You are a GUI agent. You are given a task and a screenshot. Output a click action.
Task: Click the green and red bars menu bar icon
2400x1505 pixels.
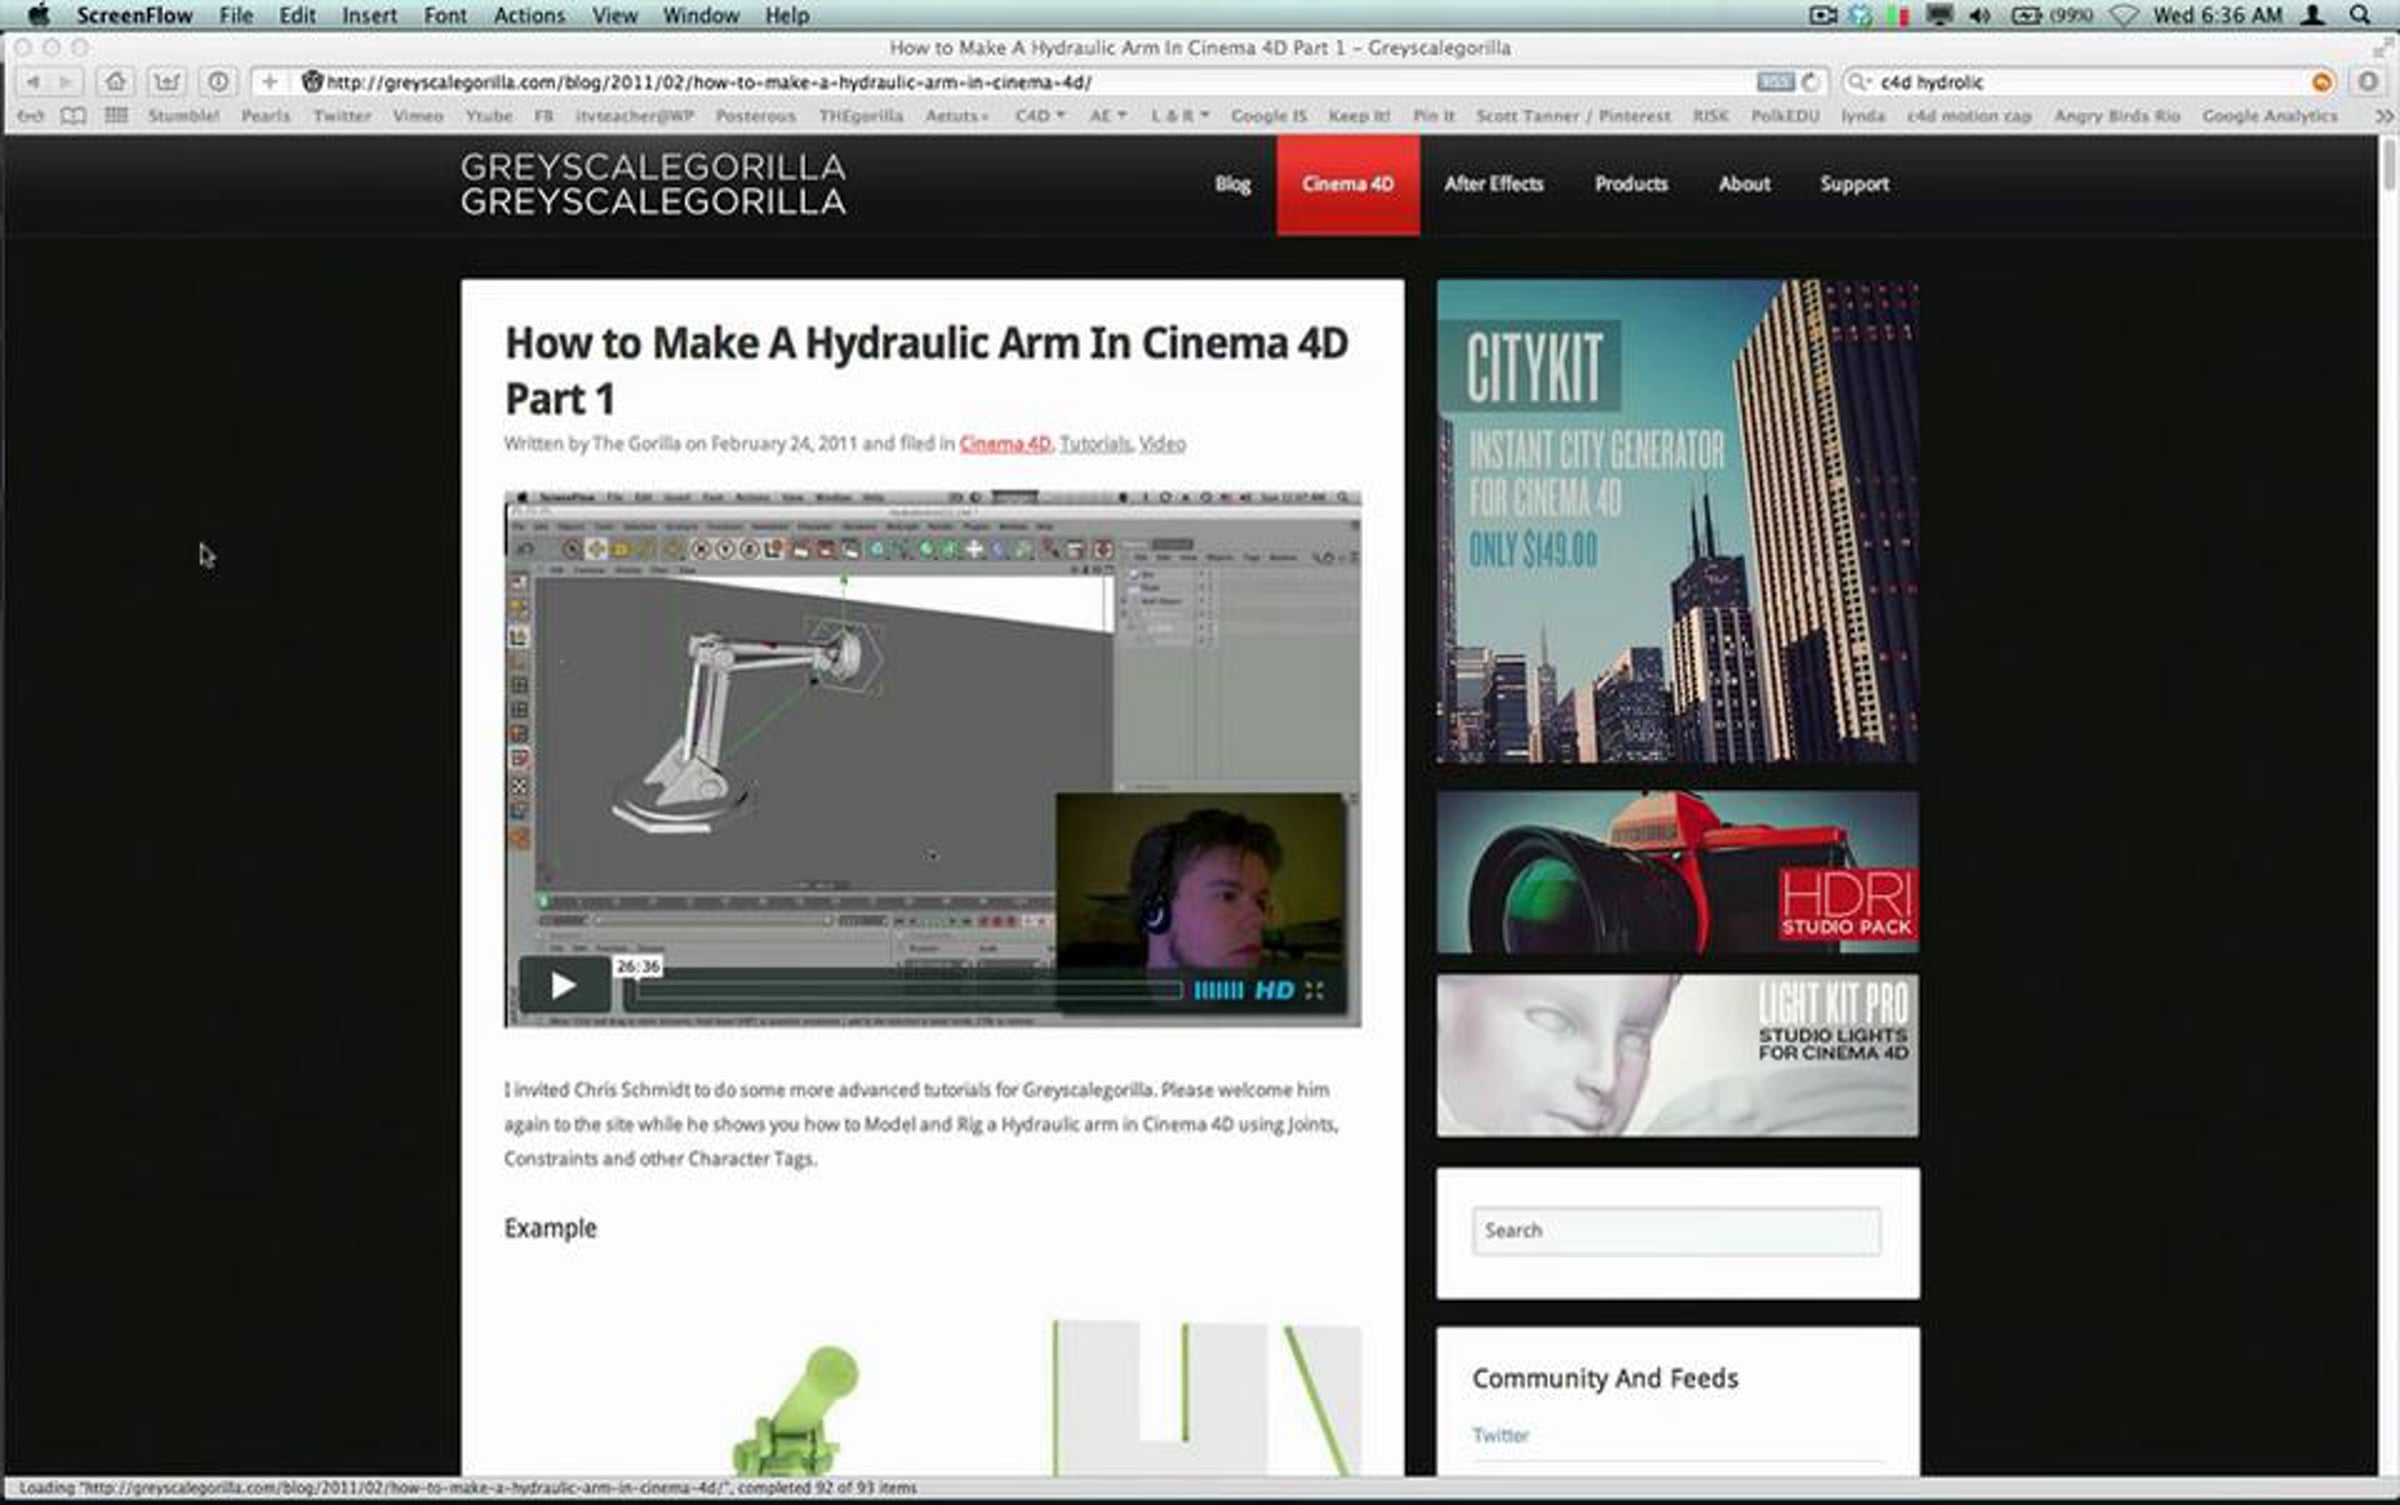pos(1897,15)
